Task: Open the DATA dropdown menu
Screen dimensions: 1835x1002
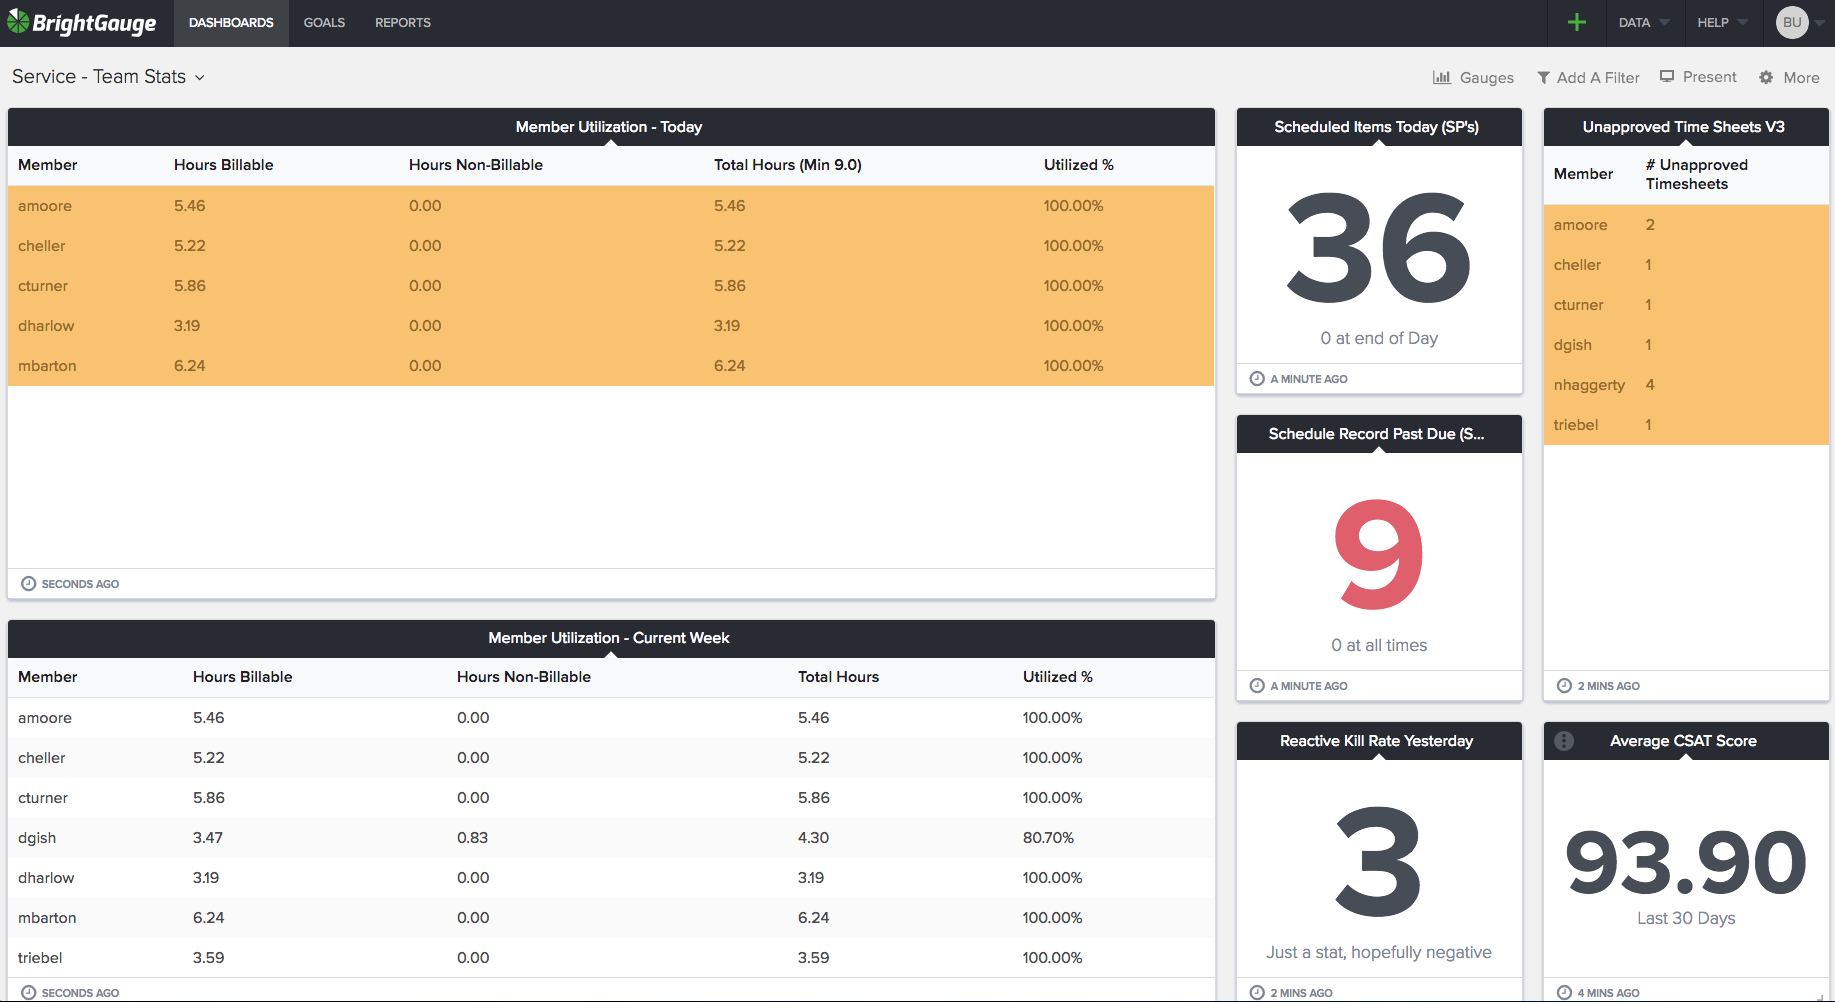Action: [1643, 22]
